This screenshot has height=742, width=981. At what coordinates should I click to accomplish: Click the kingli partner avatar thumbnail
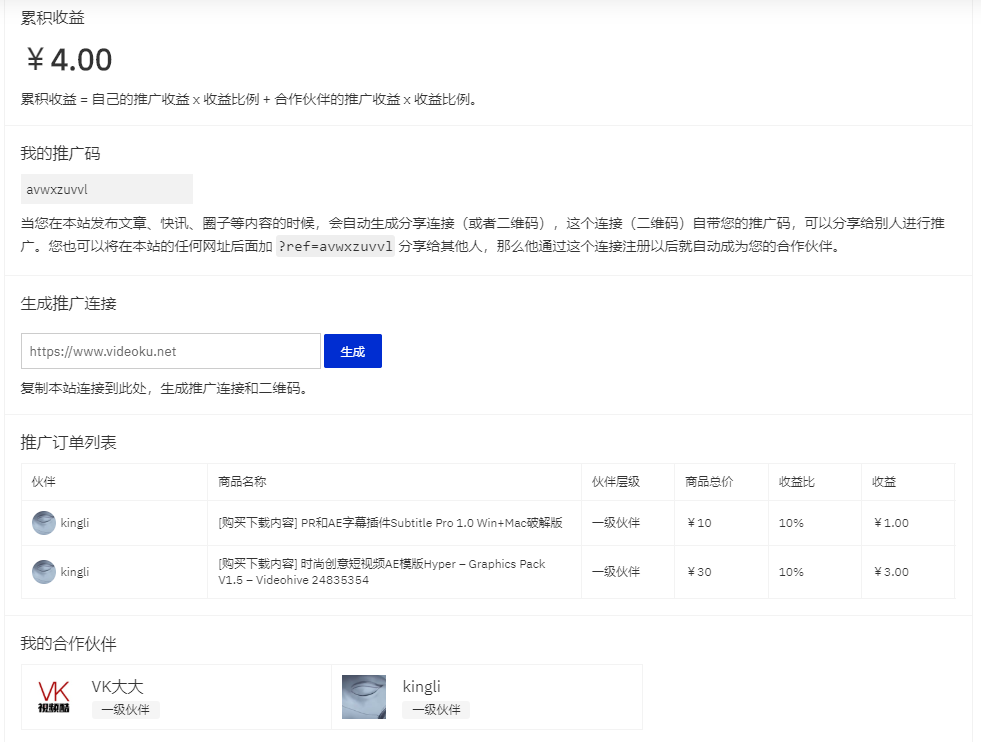click(364, 696)
